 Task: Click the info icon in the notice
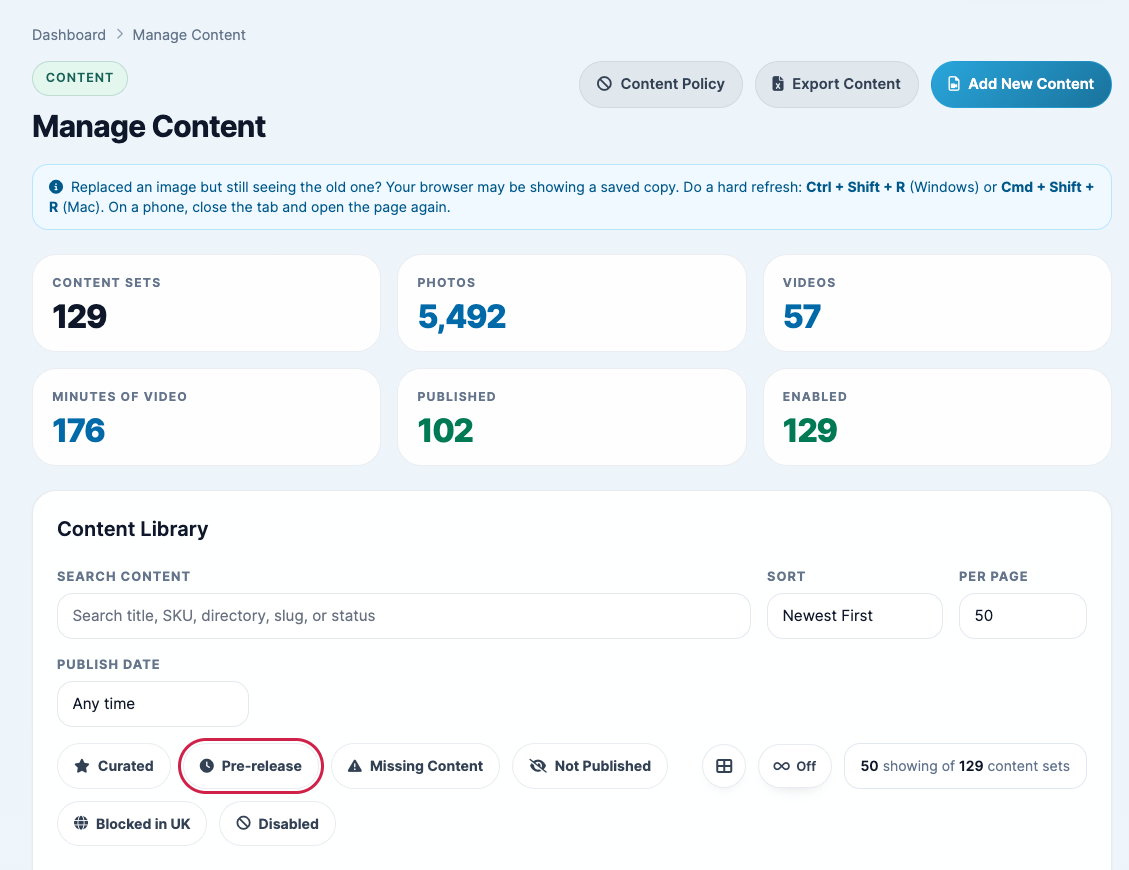tap(55, 187)
